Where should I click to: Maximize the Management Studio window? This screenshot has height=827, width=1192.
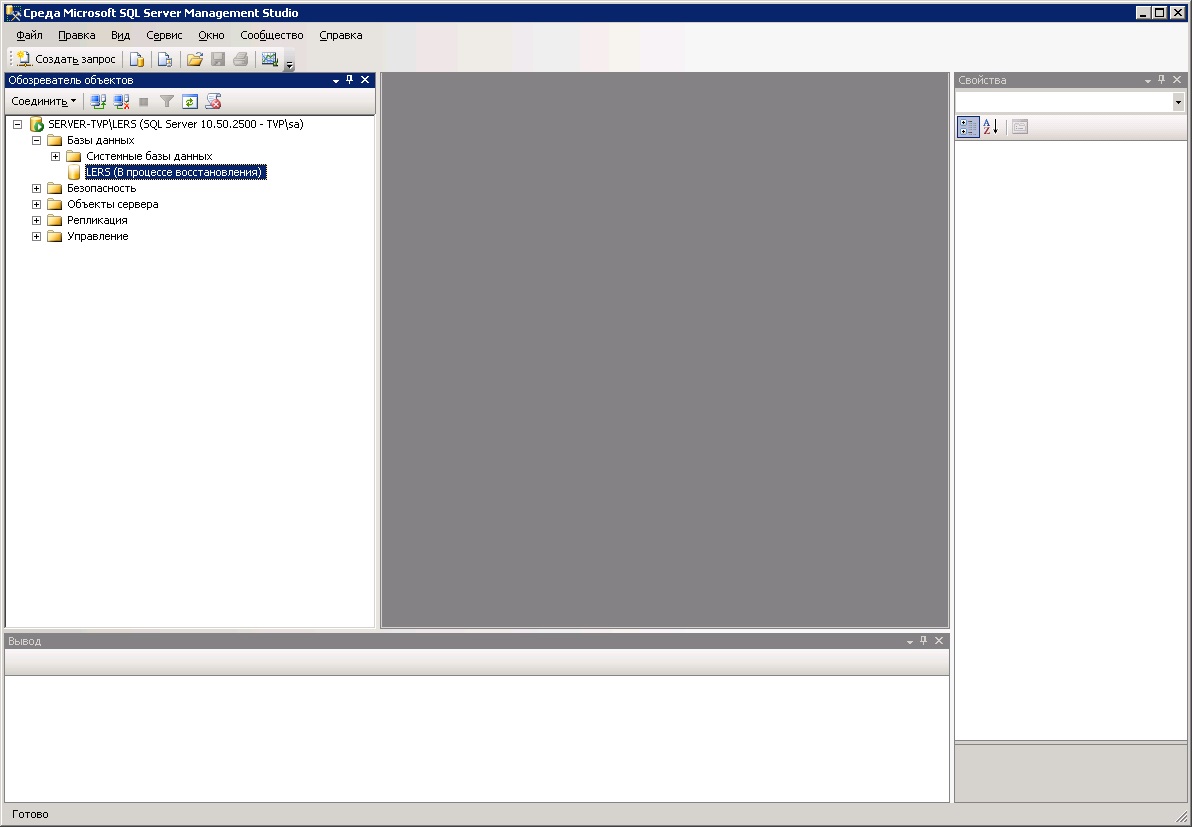pos(1159,12)
